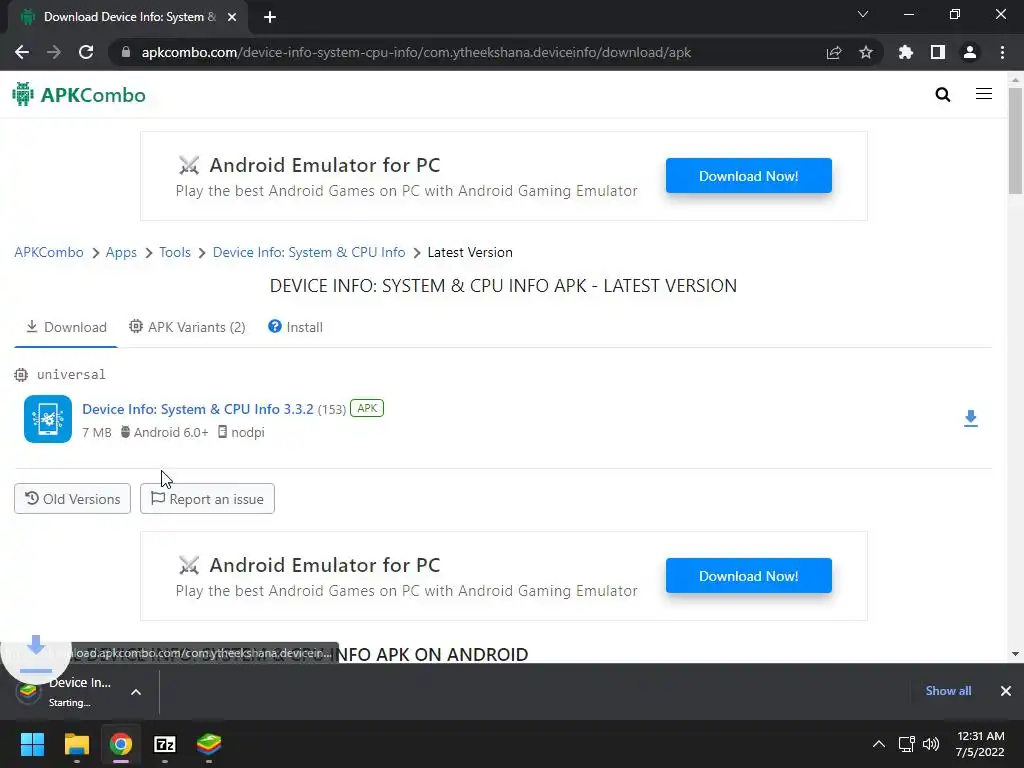1024x768 pixels.
Task: Toggle the Chrome side panel icon
Action: 938,52
